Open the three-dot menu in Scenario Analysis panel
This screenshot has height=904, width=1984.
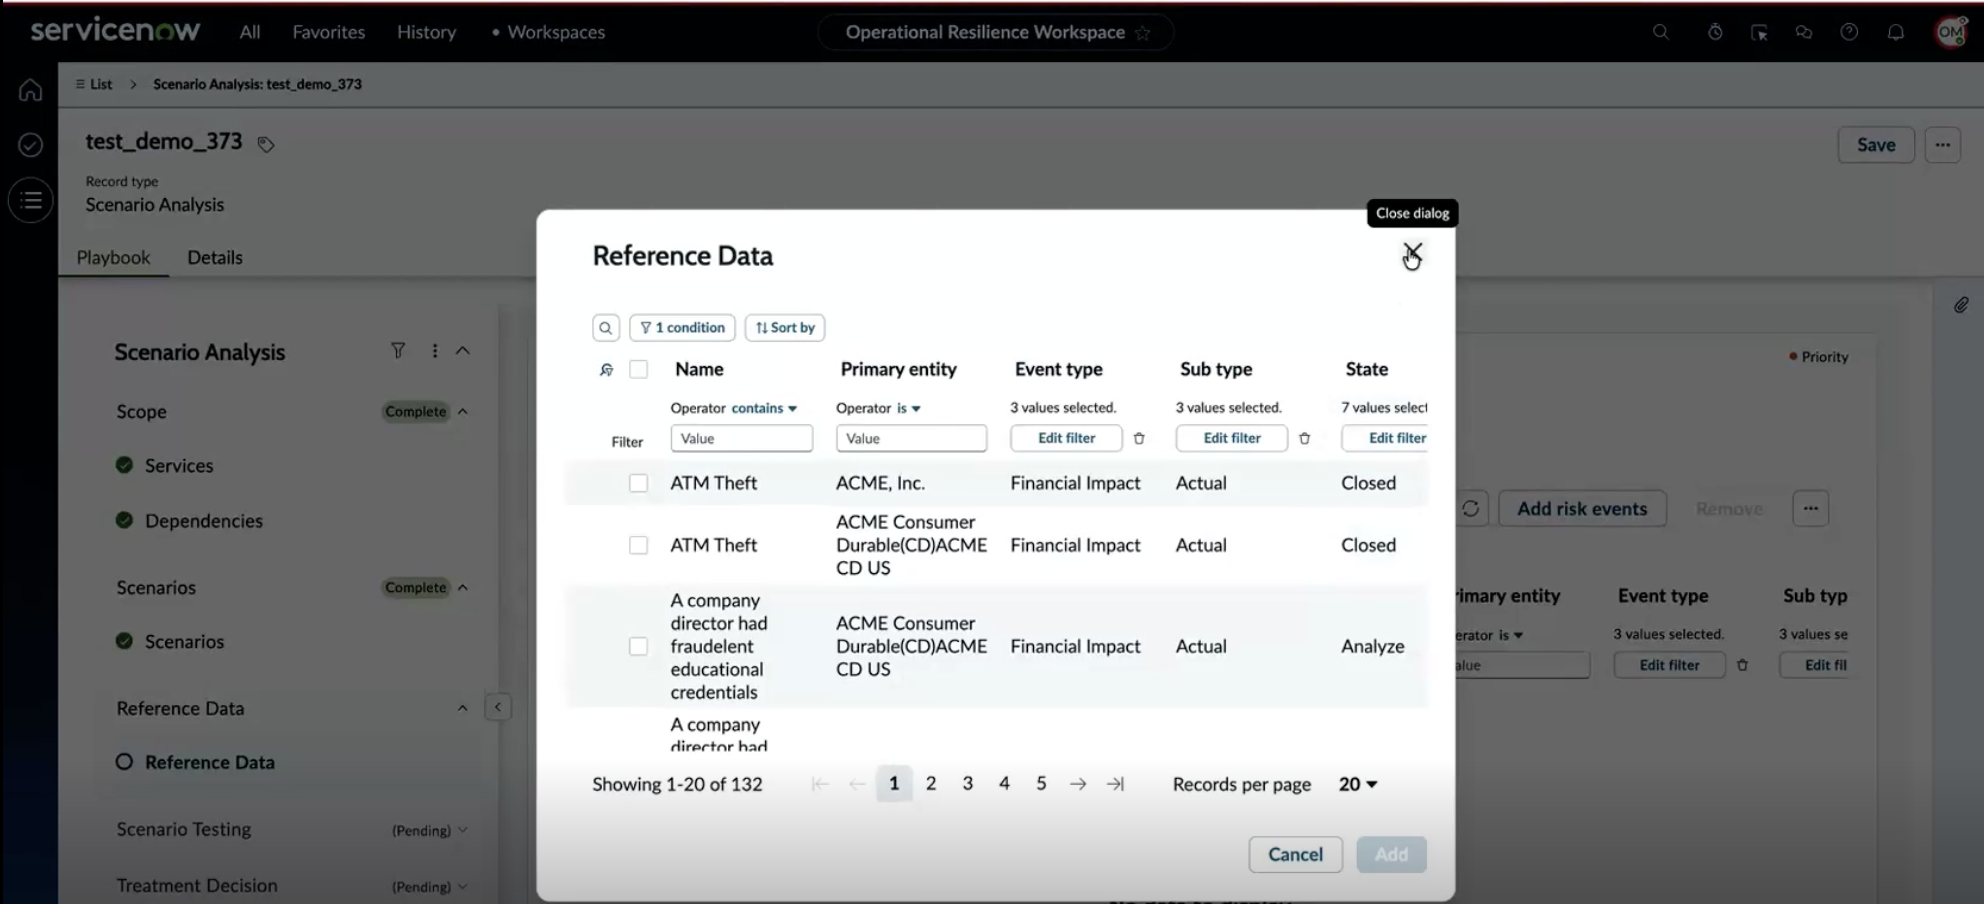pyautogui.click(x=434, y=351)
